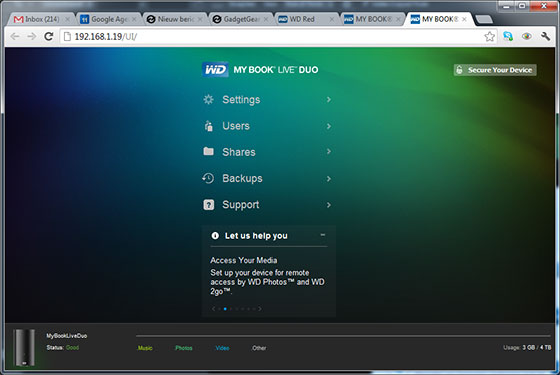Click the Users icon
Screen dimensions: 560x375
coord(209,126)
